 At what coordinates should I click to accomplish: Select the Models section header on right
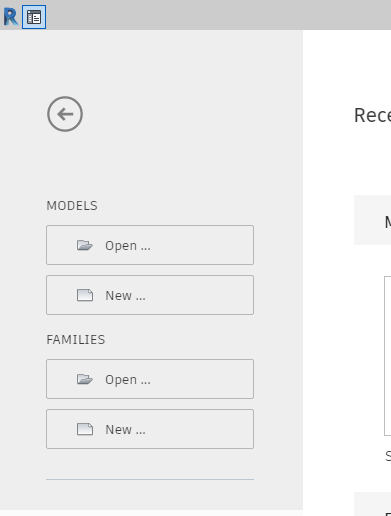tap(372, 220)
